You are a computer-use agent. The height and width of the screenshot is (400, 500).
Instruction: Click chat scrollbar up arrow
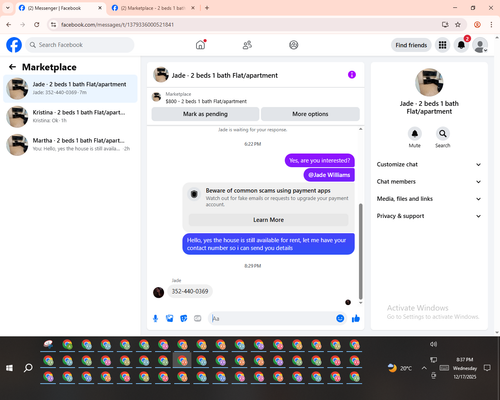coord(360,129)
